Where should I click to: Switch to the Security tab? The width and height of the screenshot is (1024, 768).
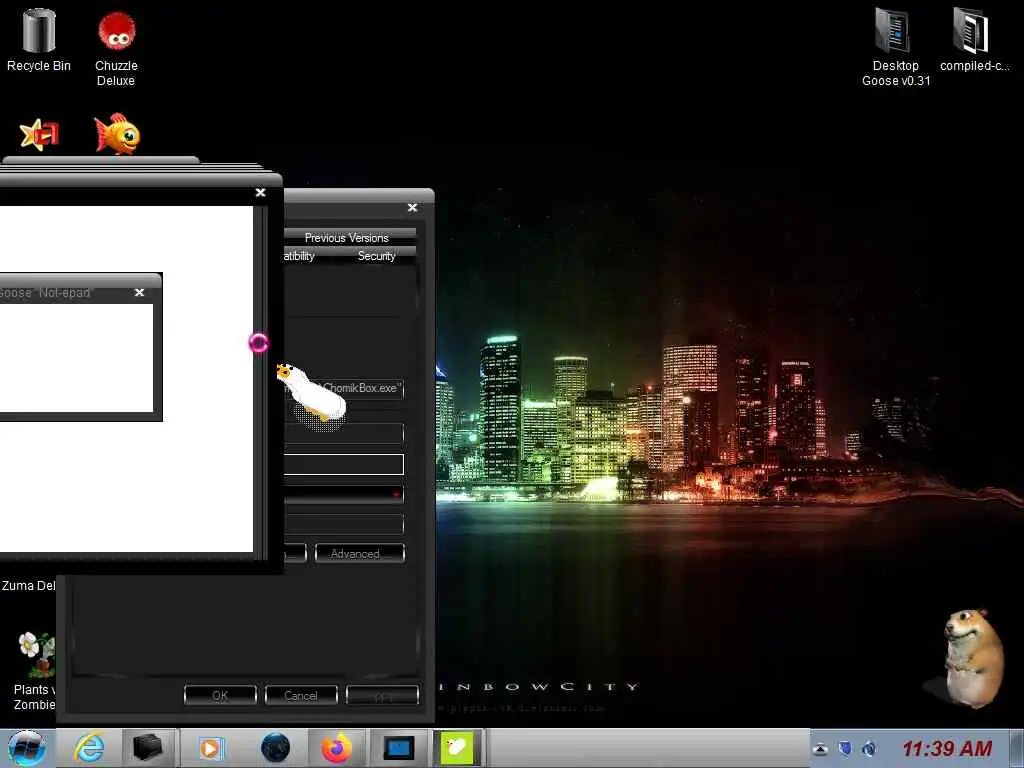tap(377, 256)
